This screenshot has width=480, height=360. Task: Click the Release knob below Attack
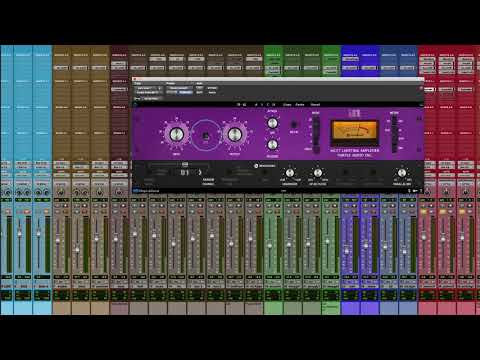[272, 144]
